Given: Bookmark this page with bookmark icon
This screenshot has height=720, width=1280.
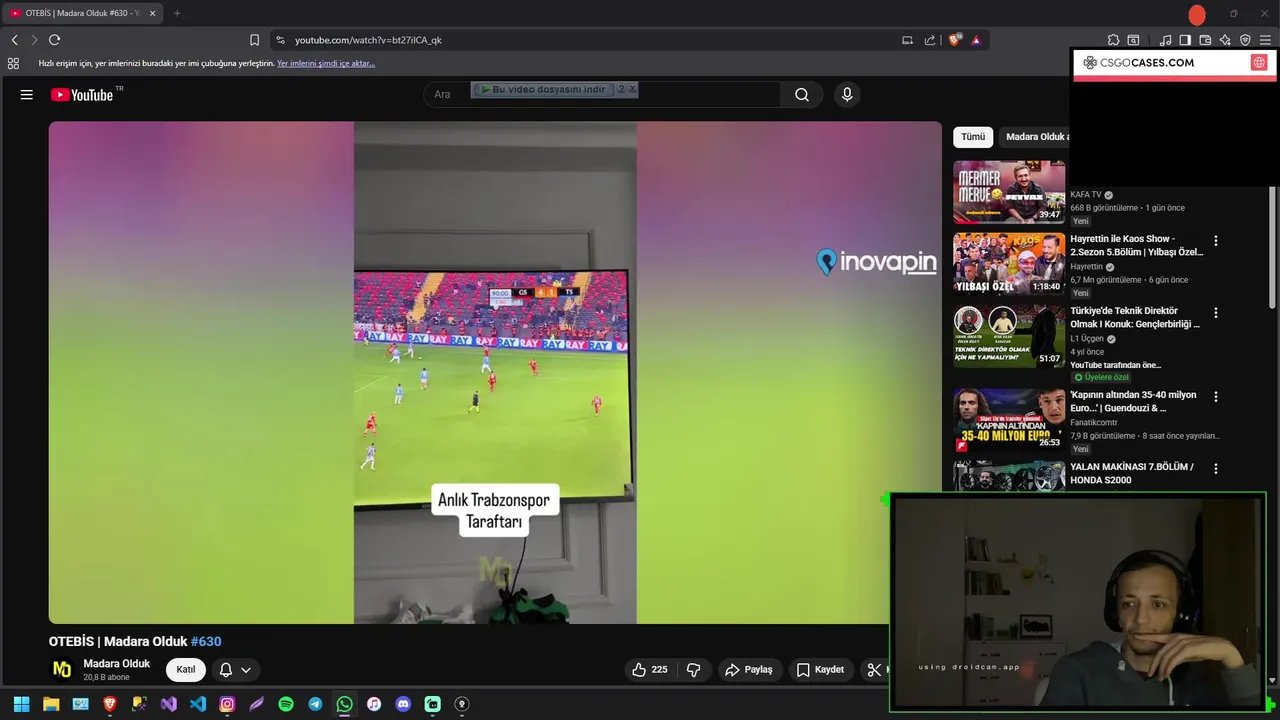Looking at the screenshot, I should click(254, 40).
